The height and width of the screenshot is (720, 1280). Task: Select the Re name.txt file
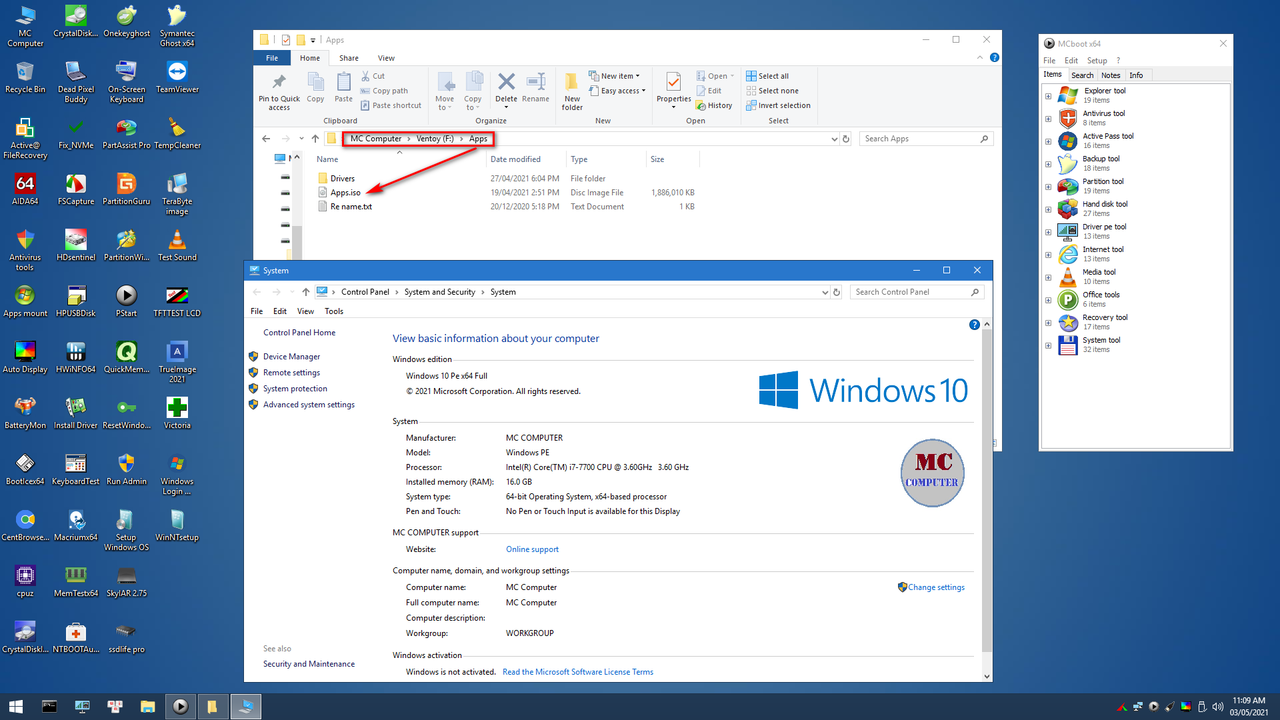(x=344, y=207)
